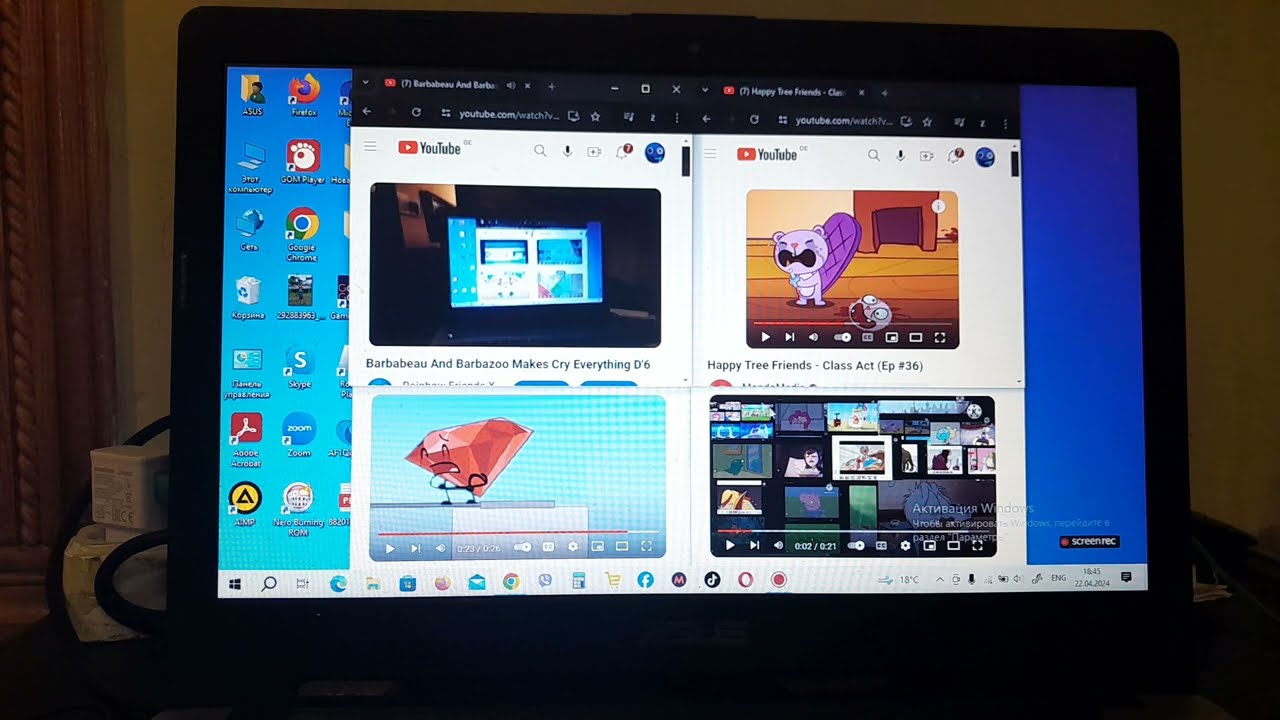Viewport: 1280px width, 720px height.
Task: Open three-dot Chrome menu in Barbabeau window
Action: point(677,118)
